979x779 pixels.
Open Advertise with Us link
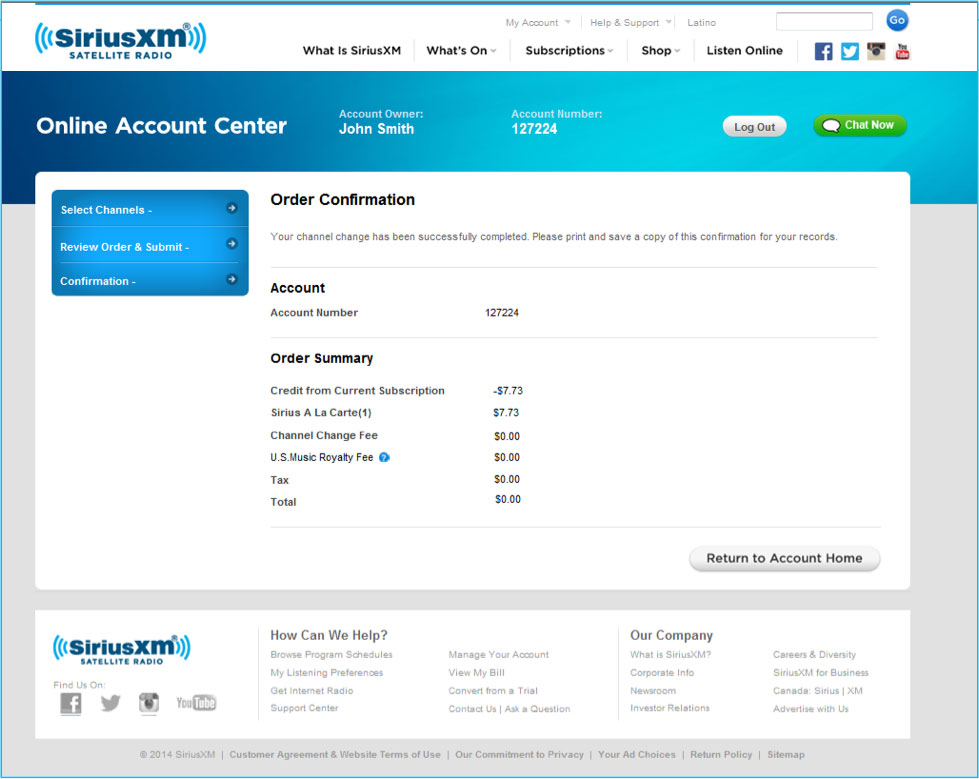coord(810,709)
